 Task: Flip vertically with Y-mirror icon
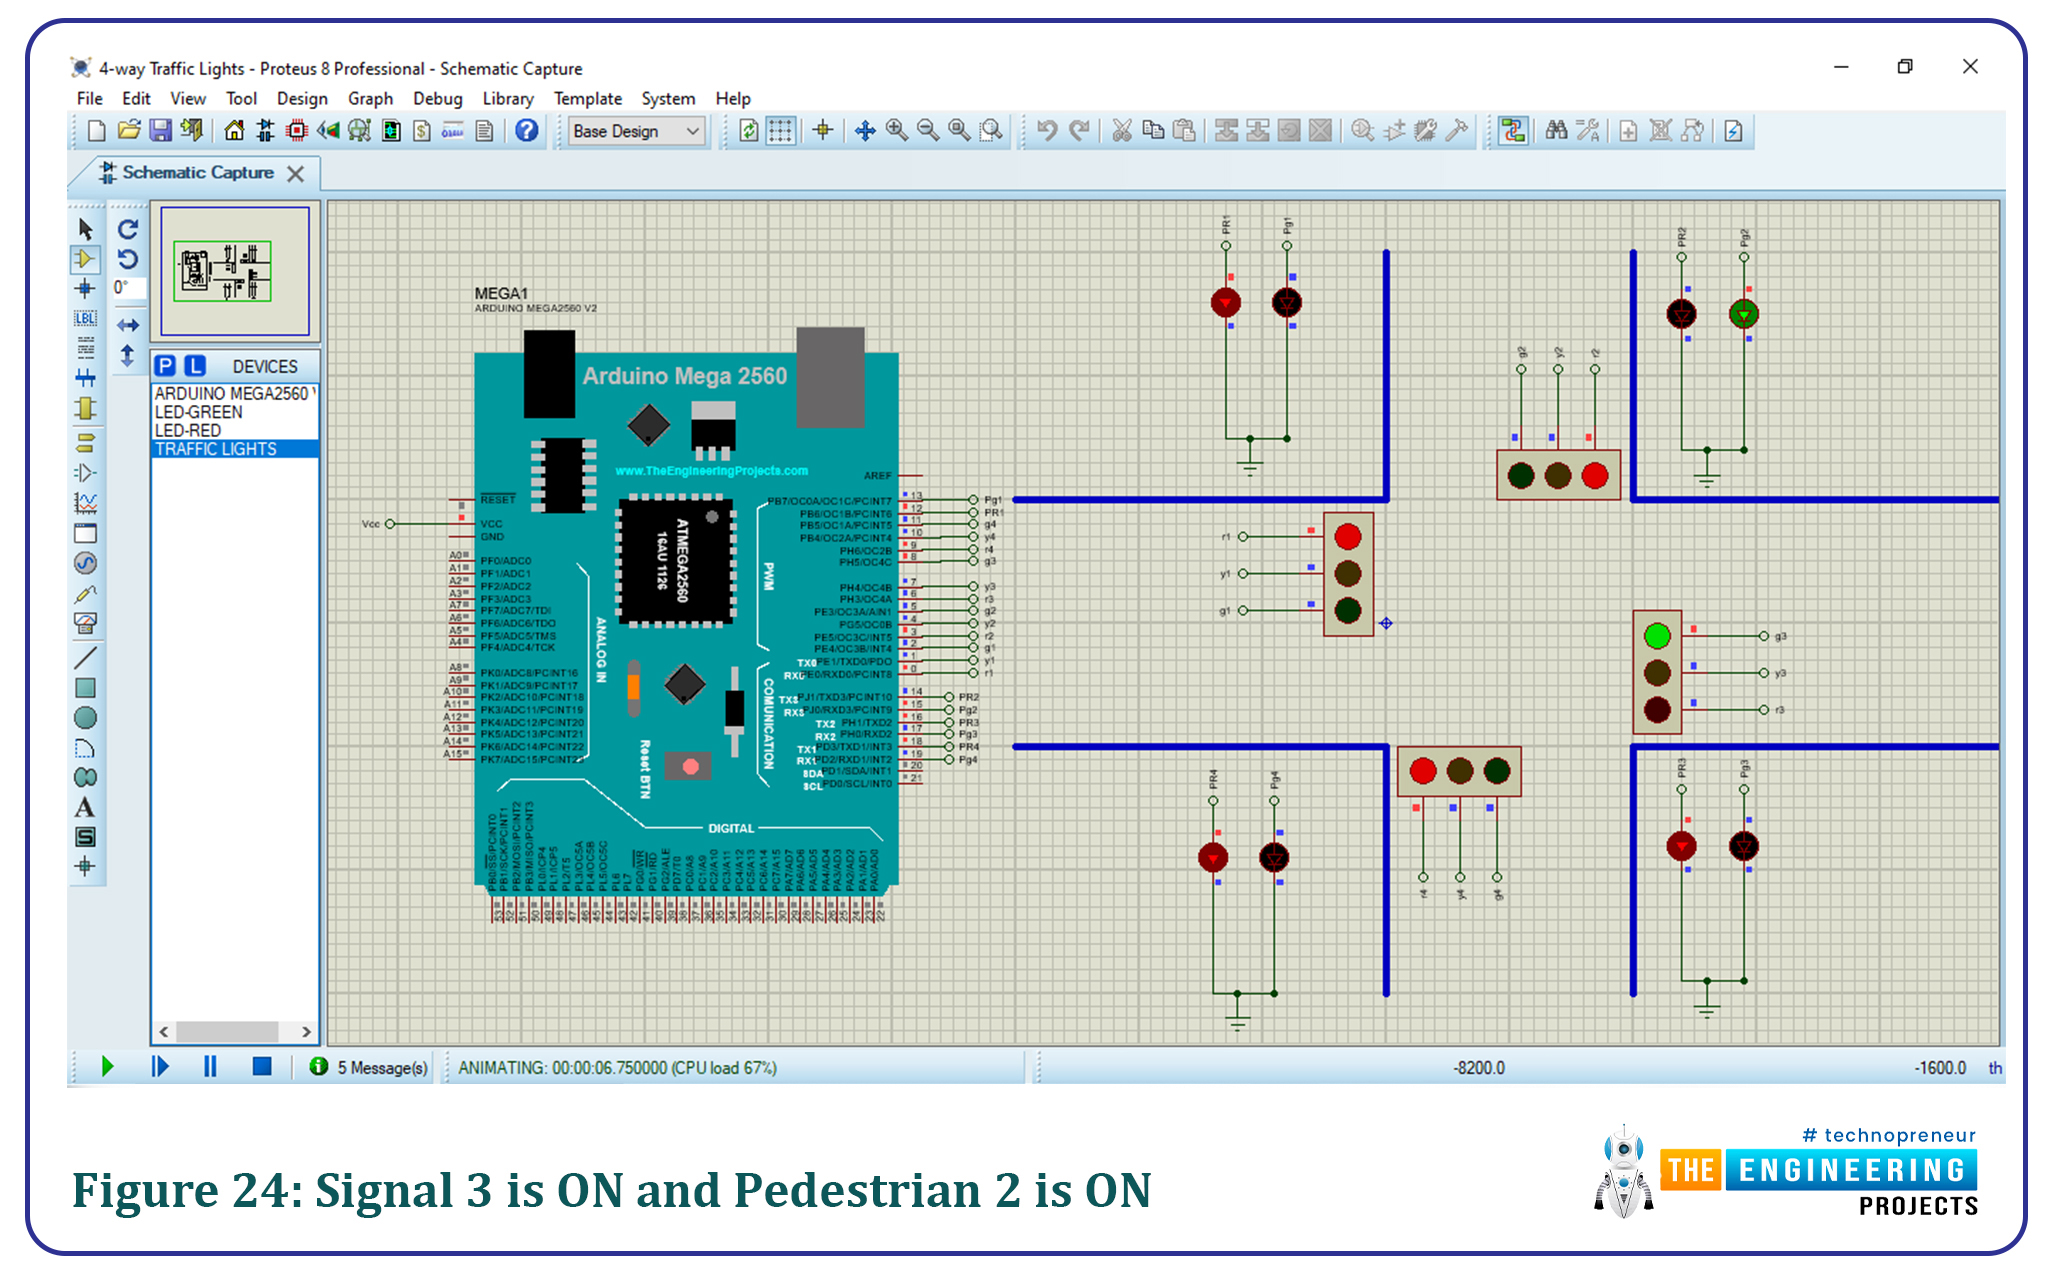tap(128, 355)
